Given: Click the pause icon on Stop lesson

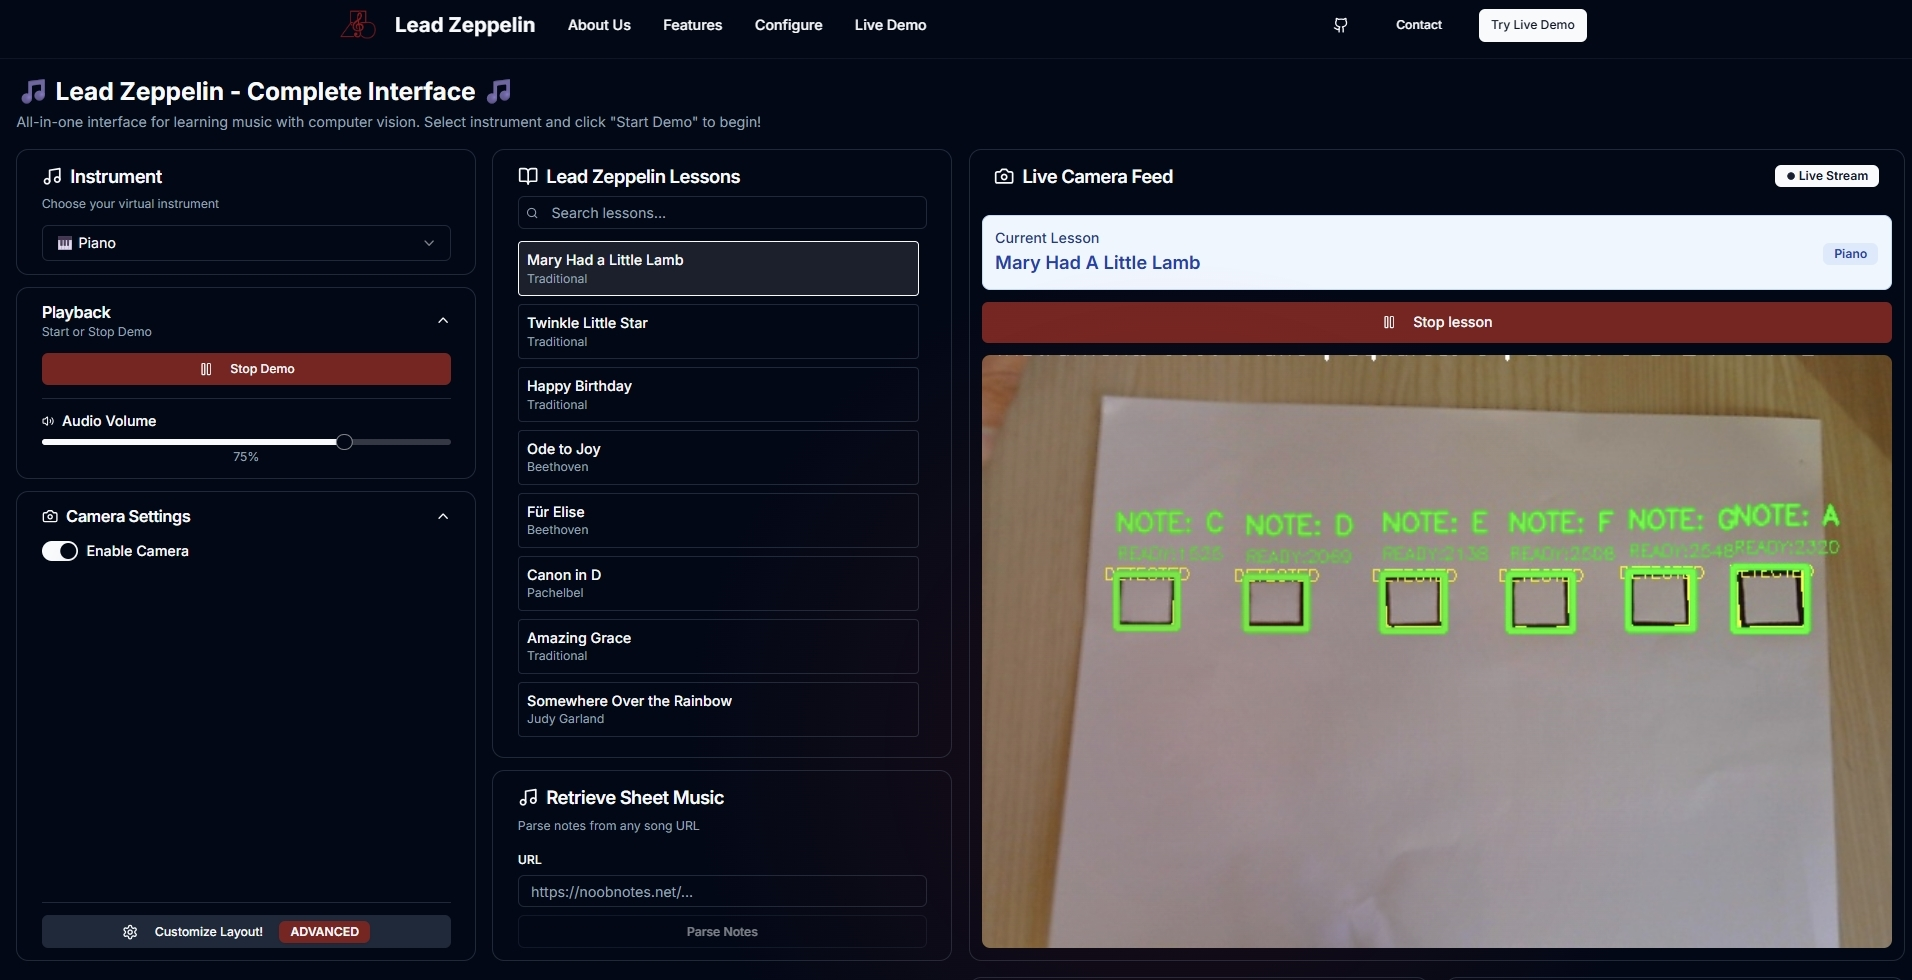Looking at the screenshot, I should coord(1389,322).
